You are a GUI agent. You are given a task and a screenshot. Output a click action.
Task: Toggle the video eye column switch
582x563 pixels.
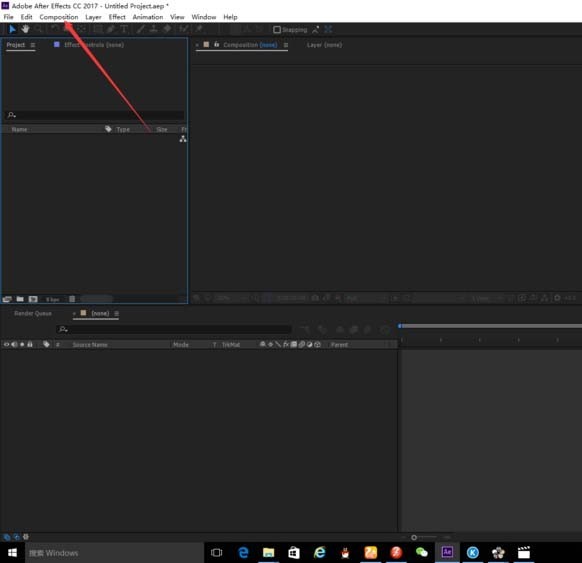point(6,344)
